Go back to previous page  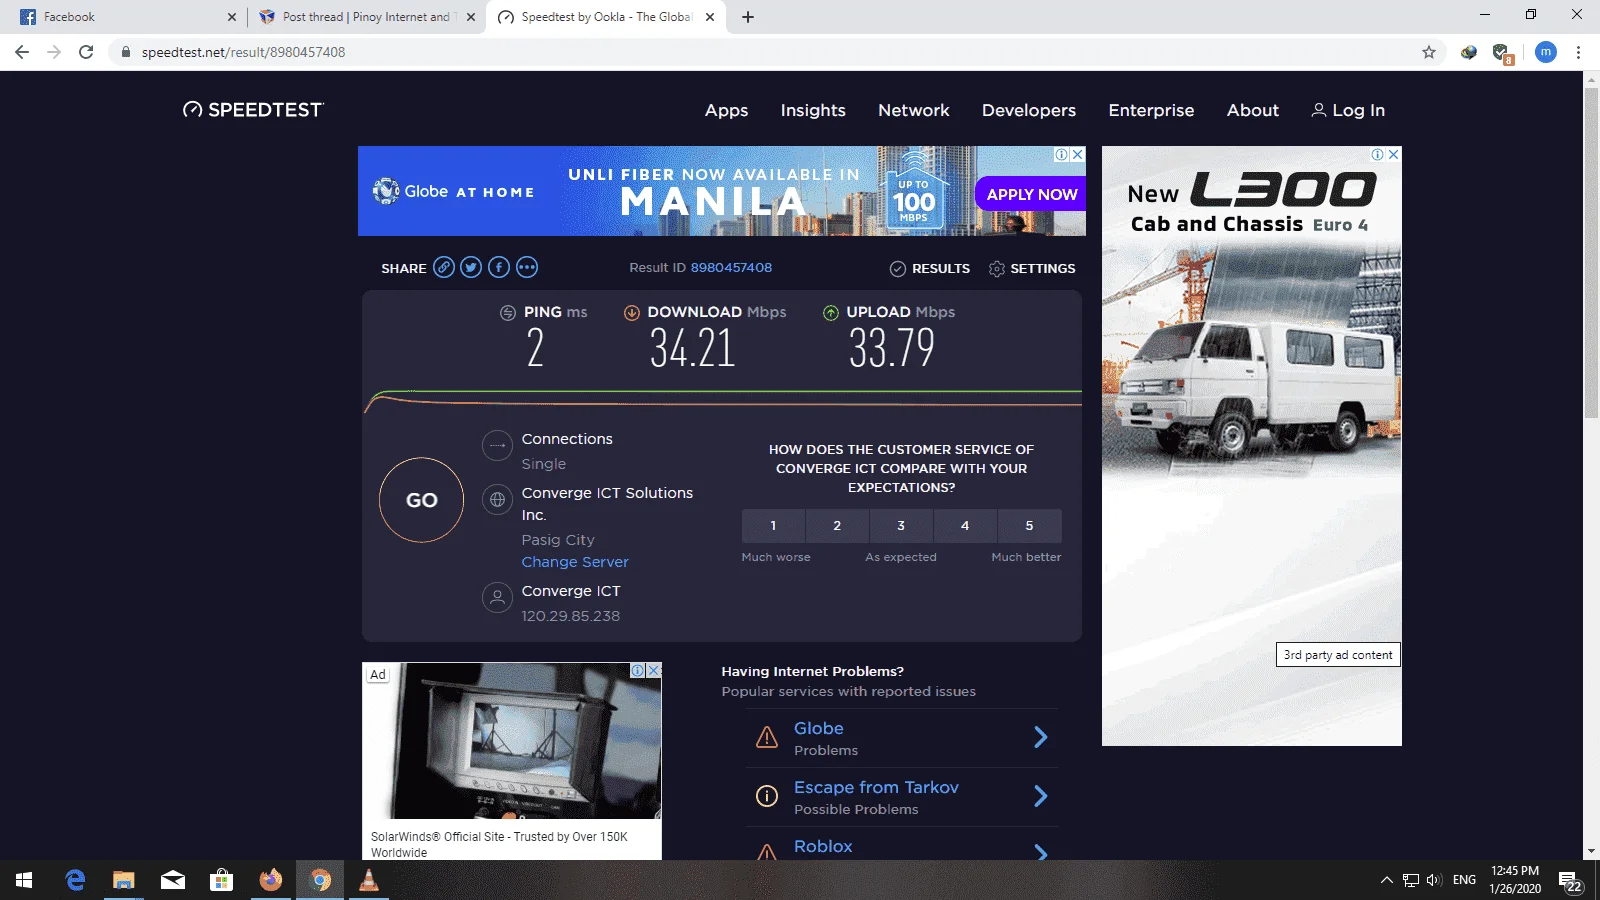22,52
